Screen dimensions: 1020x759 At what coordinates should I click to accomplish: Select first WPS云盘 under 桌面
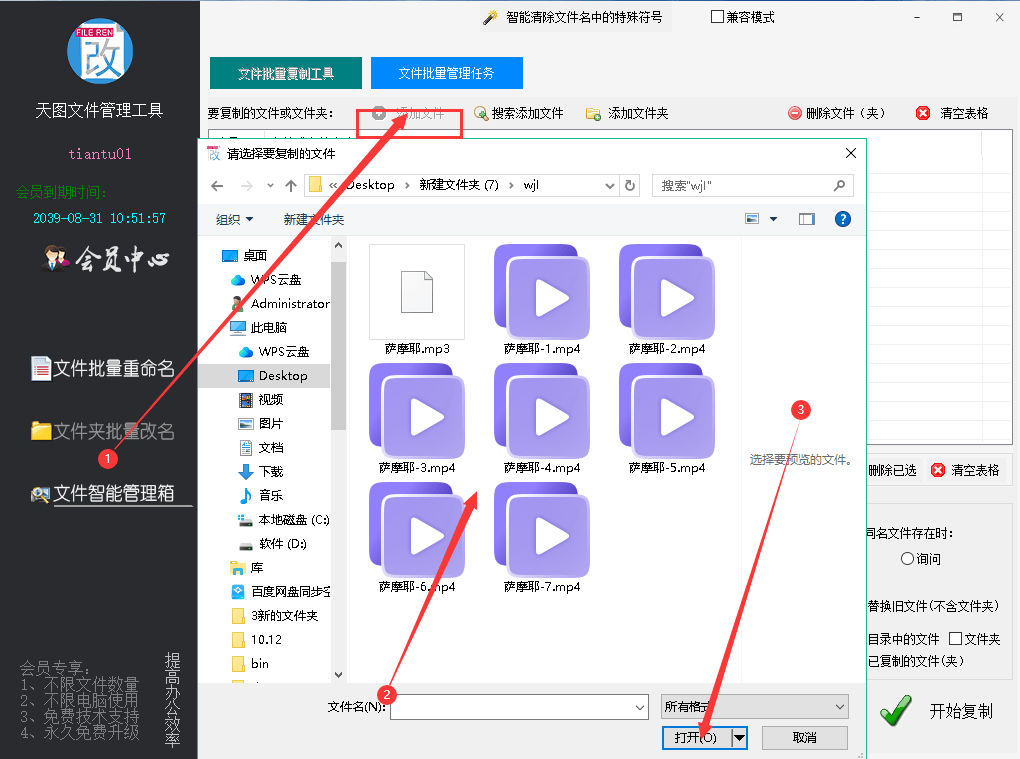pyautogui.click(x=266, y=280)
